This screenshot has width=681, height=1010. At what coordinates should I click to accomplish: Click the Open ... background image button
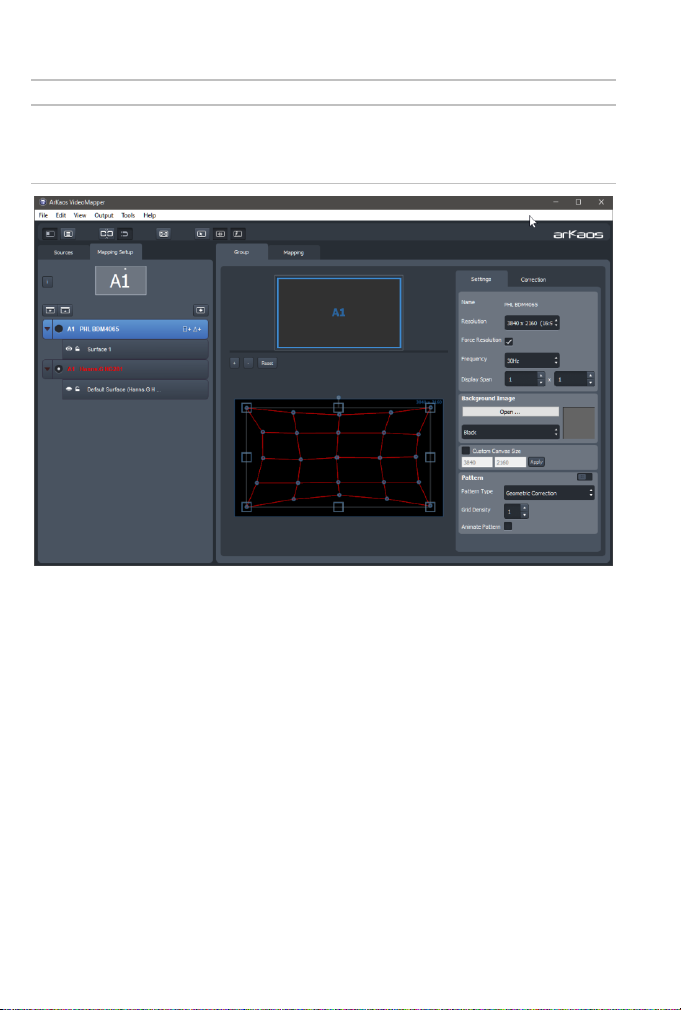[x=510, y=412]
